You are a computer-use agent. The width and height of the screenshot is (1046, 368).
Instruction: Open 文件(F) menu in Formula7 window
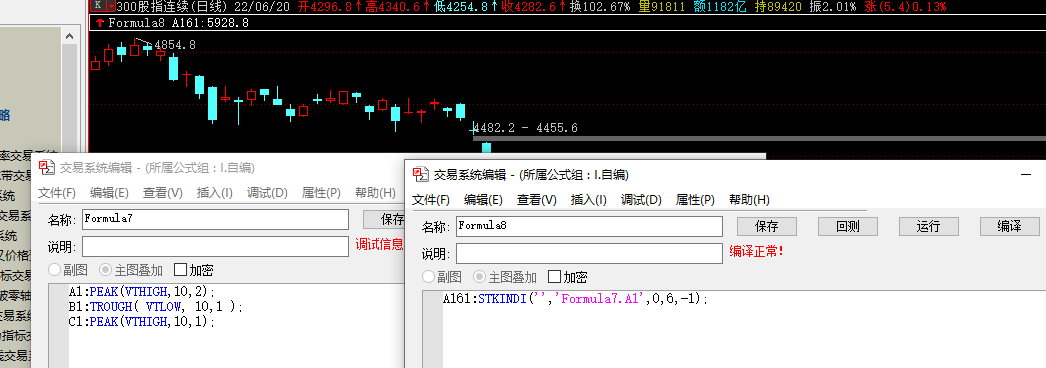[57, 193]
